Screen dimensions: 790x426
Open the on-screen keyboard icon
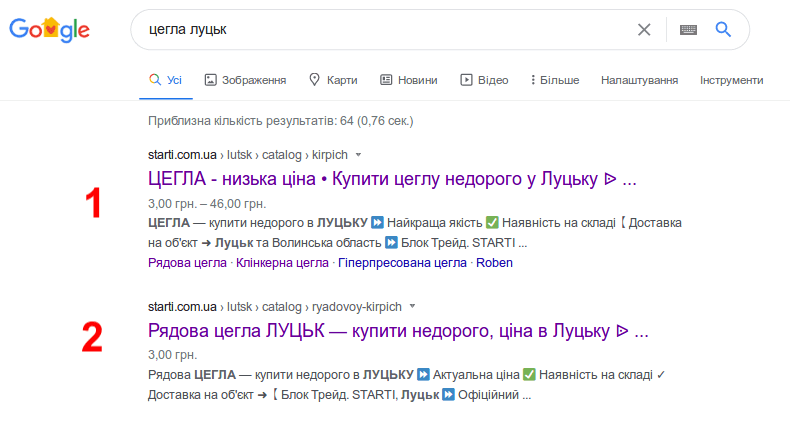688,30
